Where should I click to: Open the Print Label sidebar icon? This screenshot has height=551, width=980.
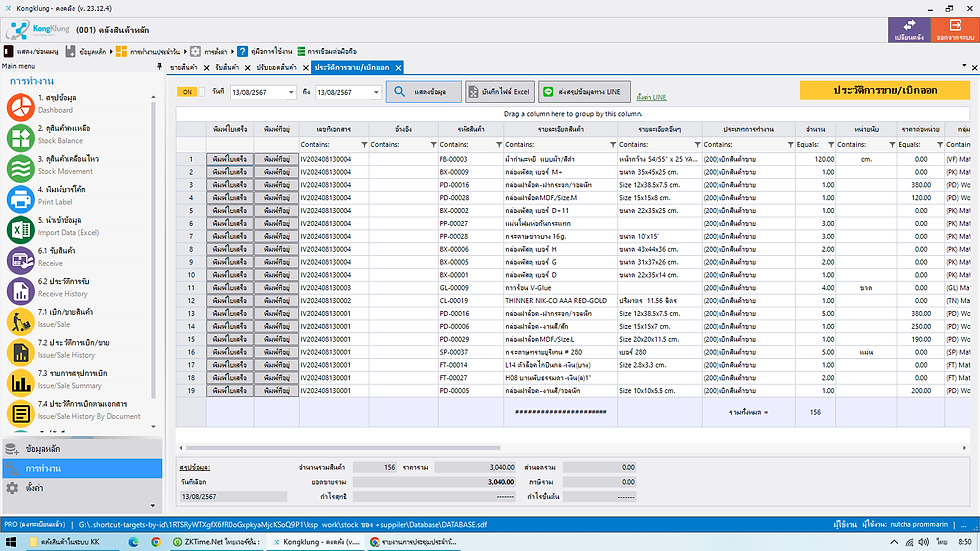click(21, 197)
